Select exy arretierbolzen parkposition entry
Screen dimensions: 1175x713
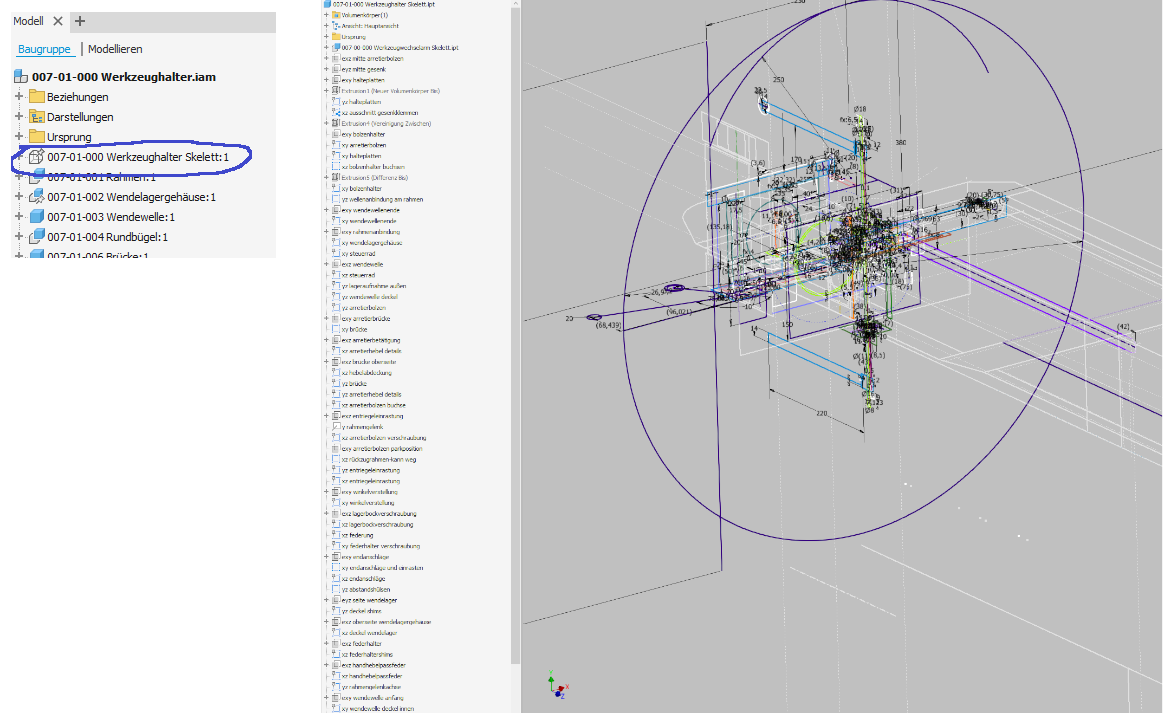pos(382,449)
